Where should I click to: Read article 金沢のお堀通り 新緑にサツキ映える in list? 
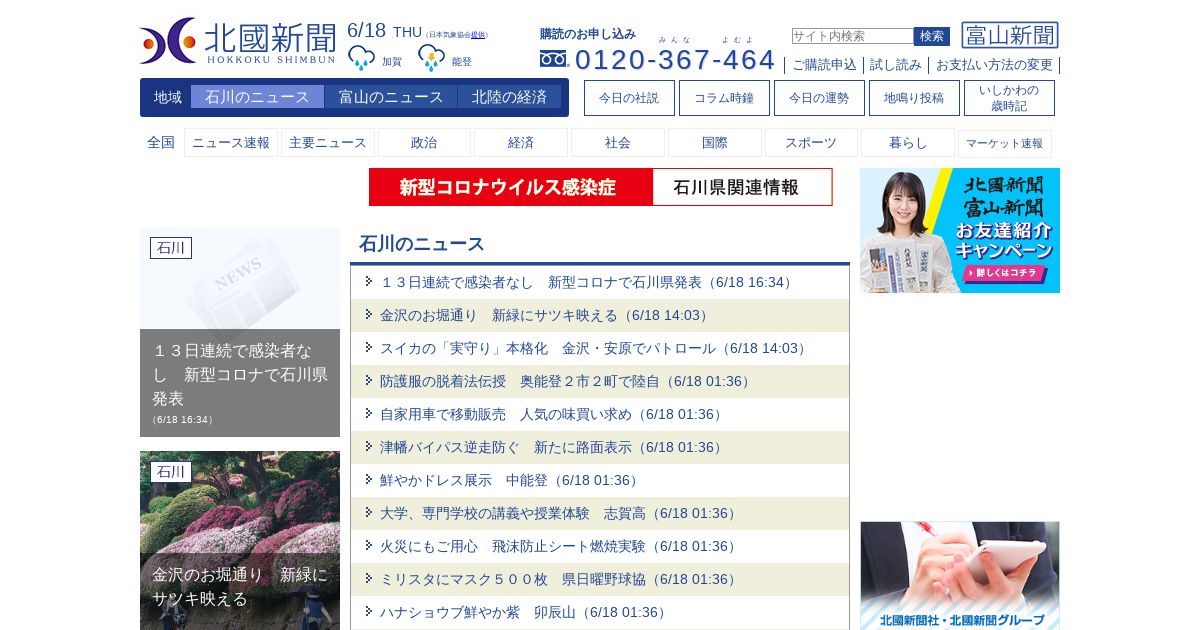(546, 316)
